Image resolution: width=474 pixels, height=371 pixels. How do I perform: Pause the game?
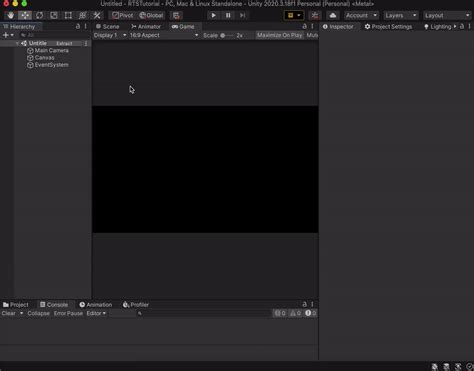228,15
